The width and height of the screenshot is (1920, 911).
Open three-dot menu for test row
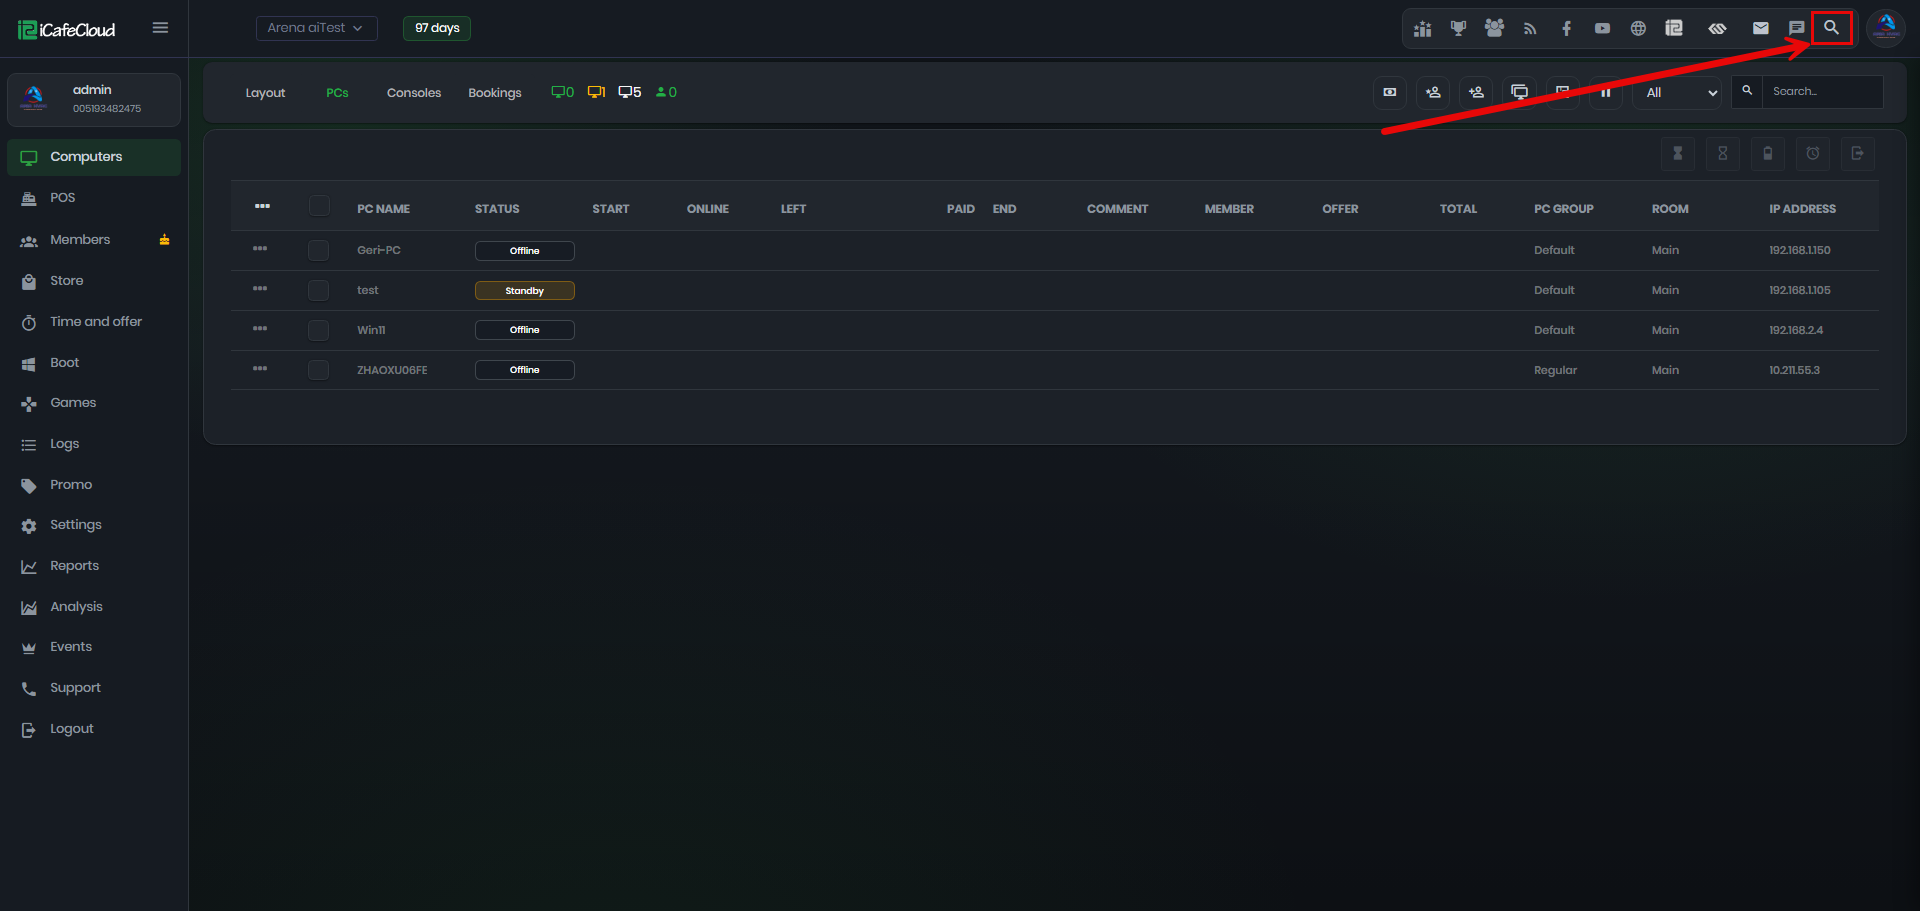tap(260, 288)
